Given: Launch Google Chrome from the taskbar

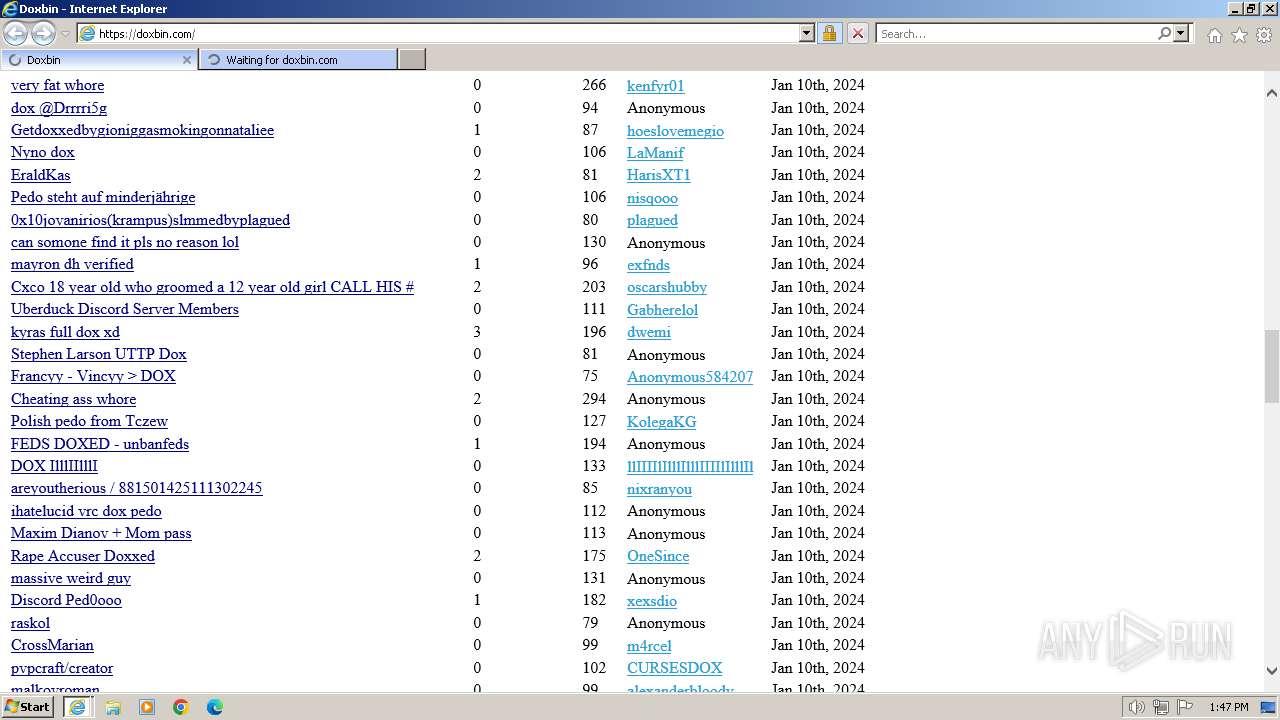Looking at the screenshot, I should [181, 707].
